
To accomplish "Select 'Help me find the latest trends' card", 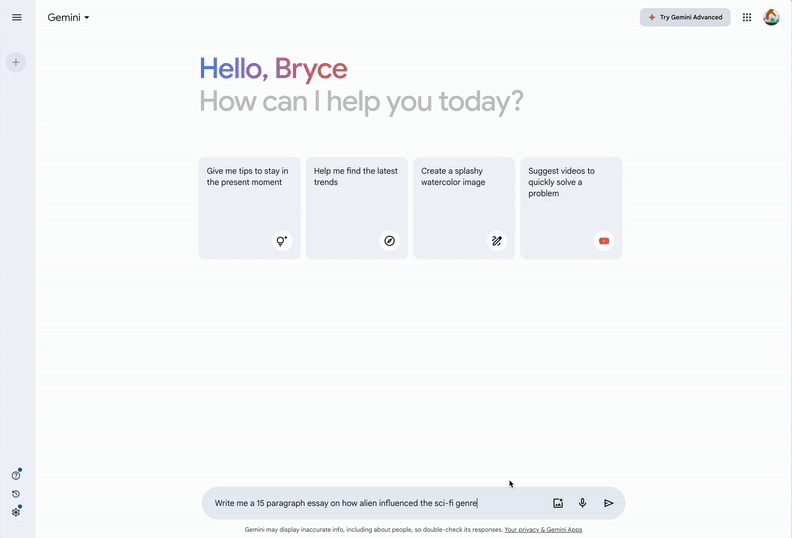I will 356,207.
